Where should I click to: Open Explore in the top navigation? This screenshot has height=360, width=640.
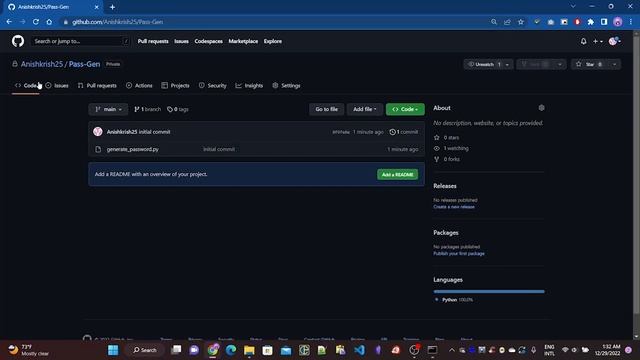pos(273,41)
